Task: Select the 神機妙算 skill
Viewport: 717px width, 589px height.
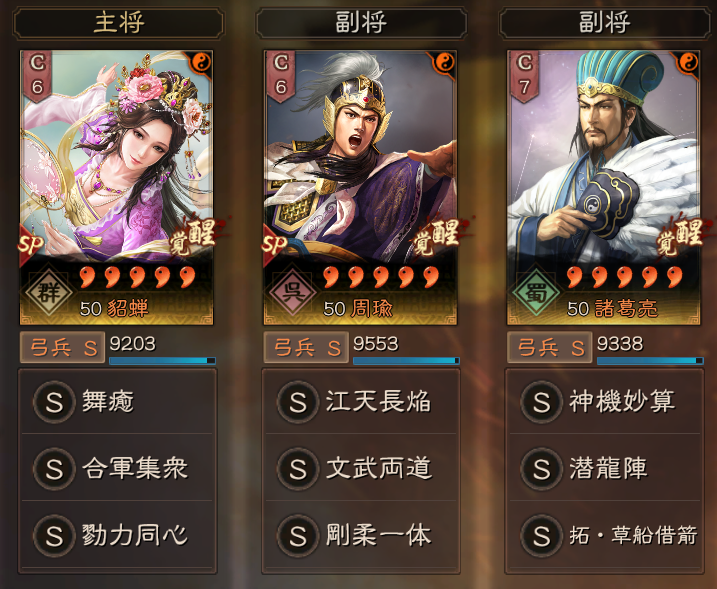Action: (x=605, y=402)
